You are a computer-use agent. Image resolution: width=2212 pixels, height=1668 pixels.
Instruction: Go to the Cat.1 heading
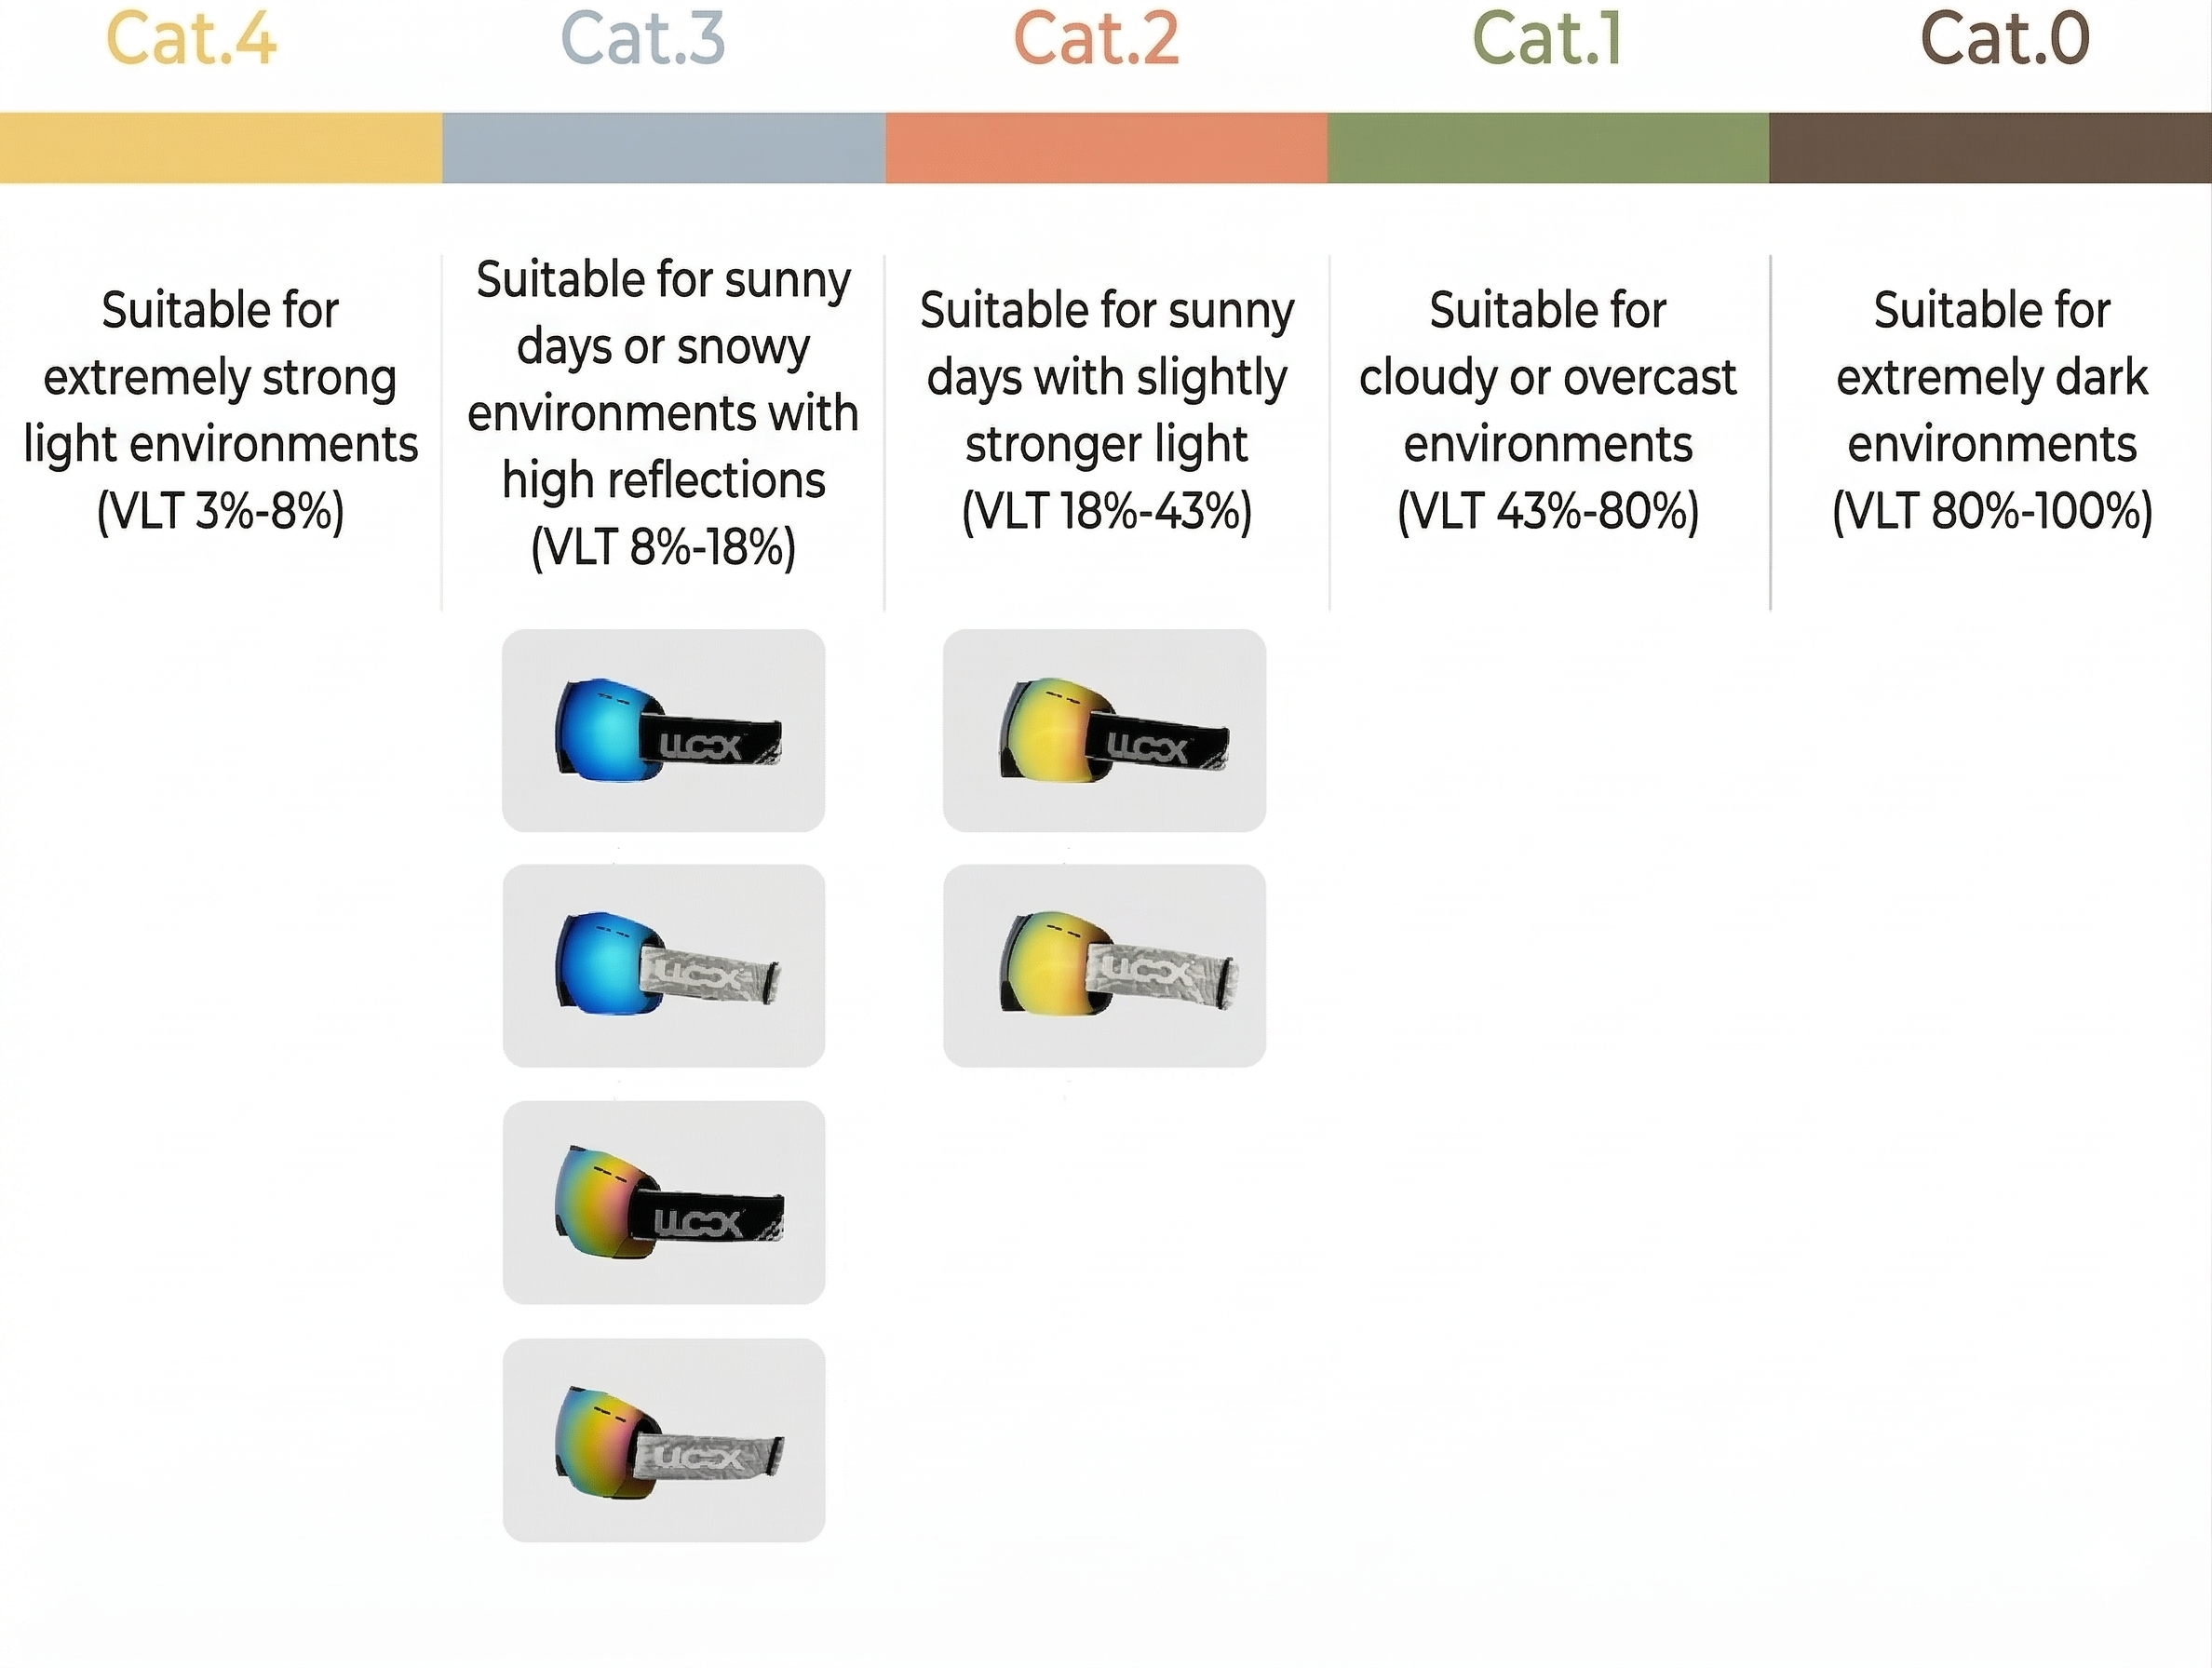pyautogui.click(x=1547, y=40)
